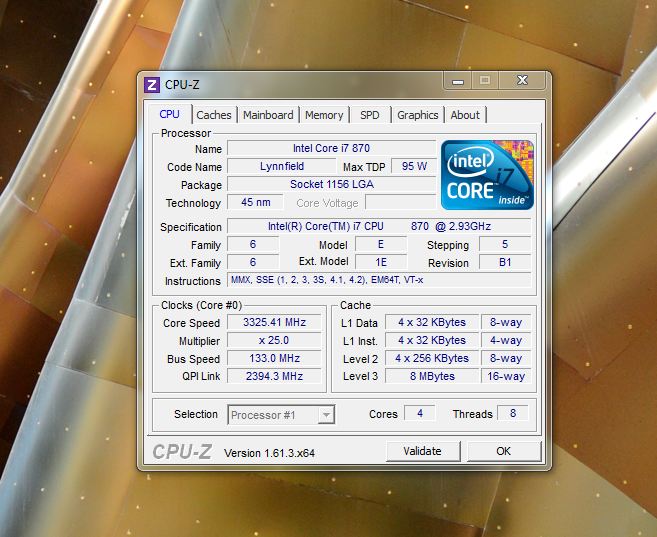Click Level 3 size 8 MBytes
Image resolution: width=657 pixels, height=537 pixels.
[432, 376]
